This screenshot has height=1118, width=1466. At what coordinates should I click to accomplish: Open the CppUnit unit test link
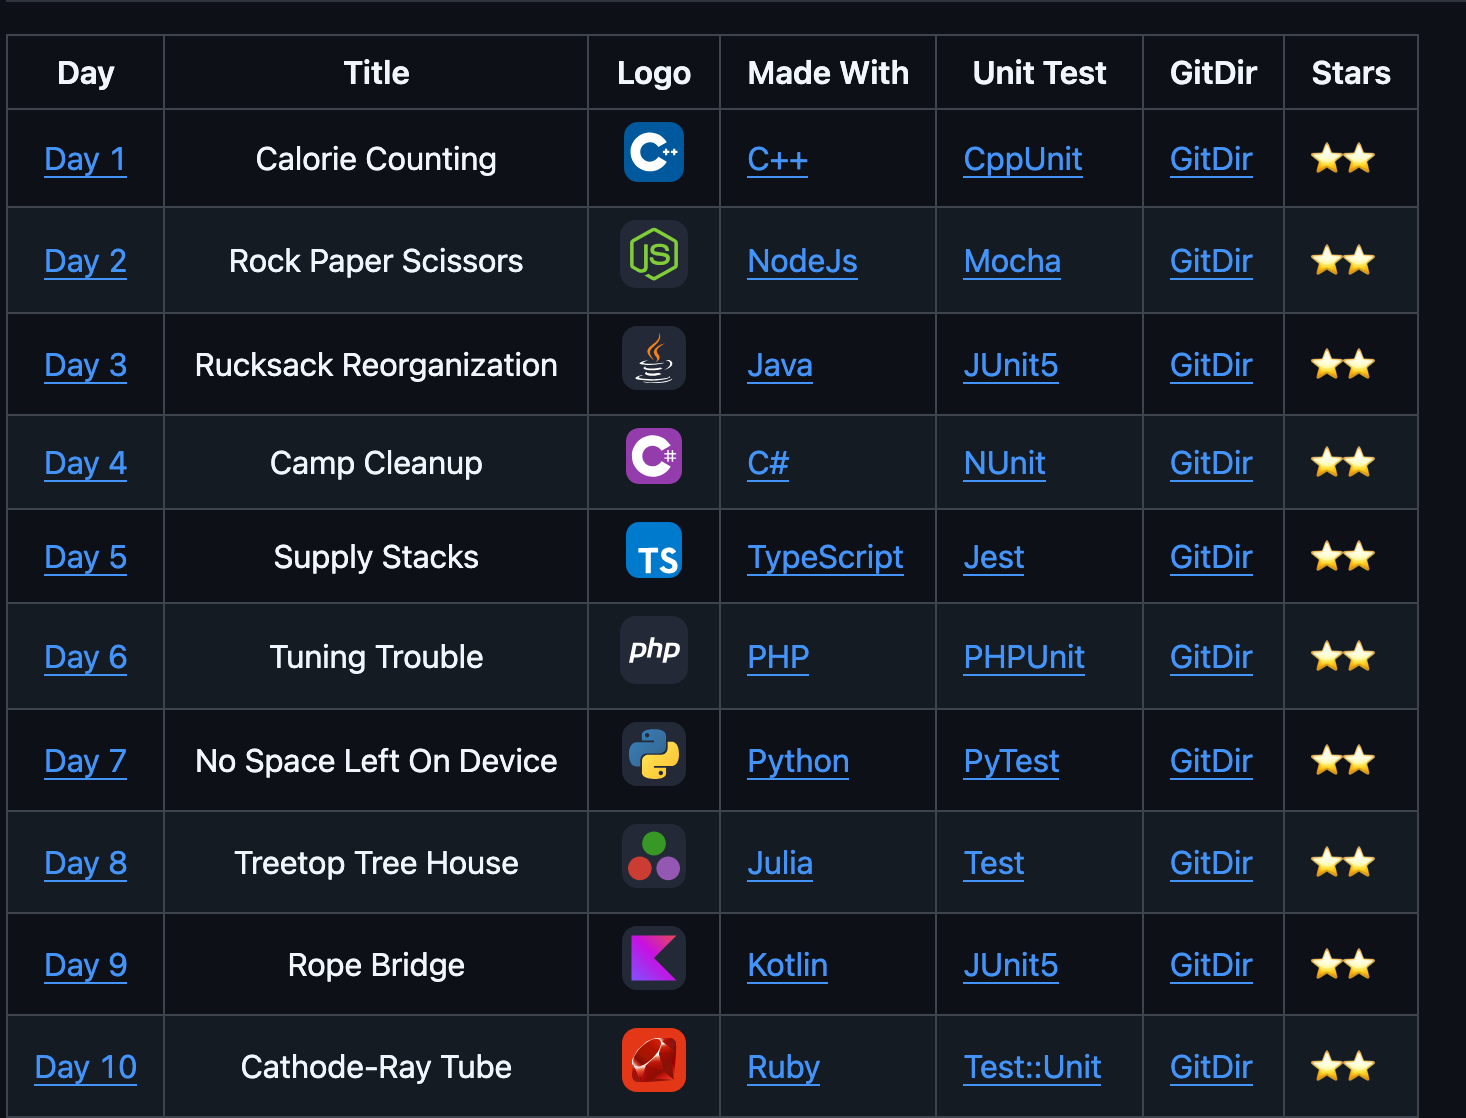[1022, 160]
